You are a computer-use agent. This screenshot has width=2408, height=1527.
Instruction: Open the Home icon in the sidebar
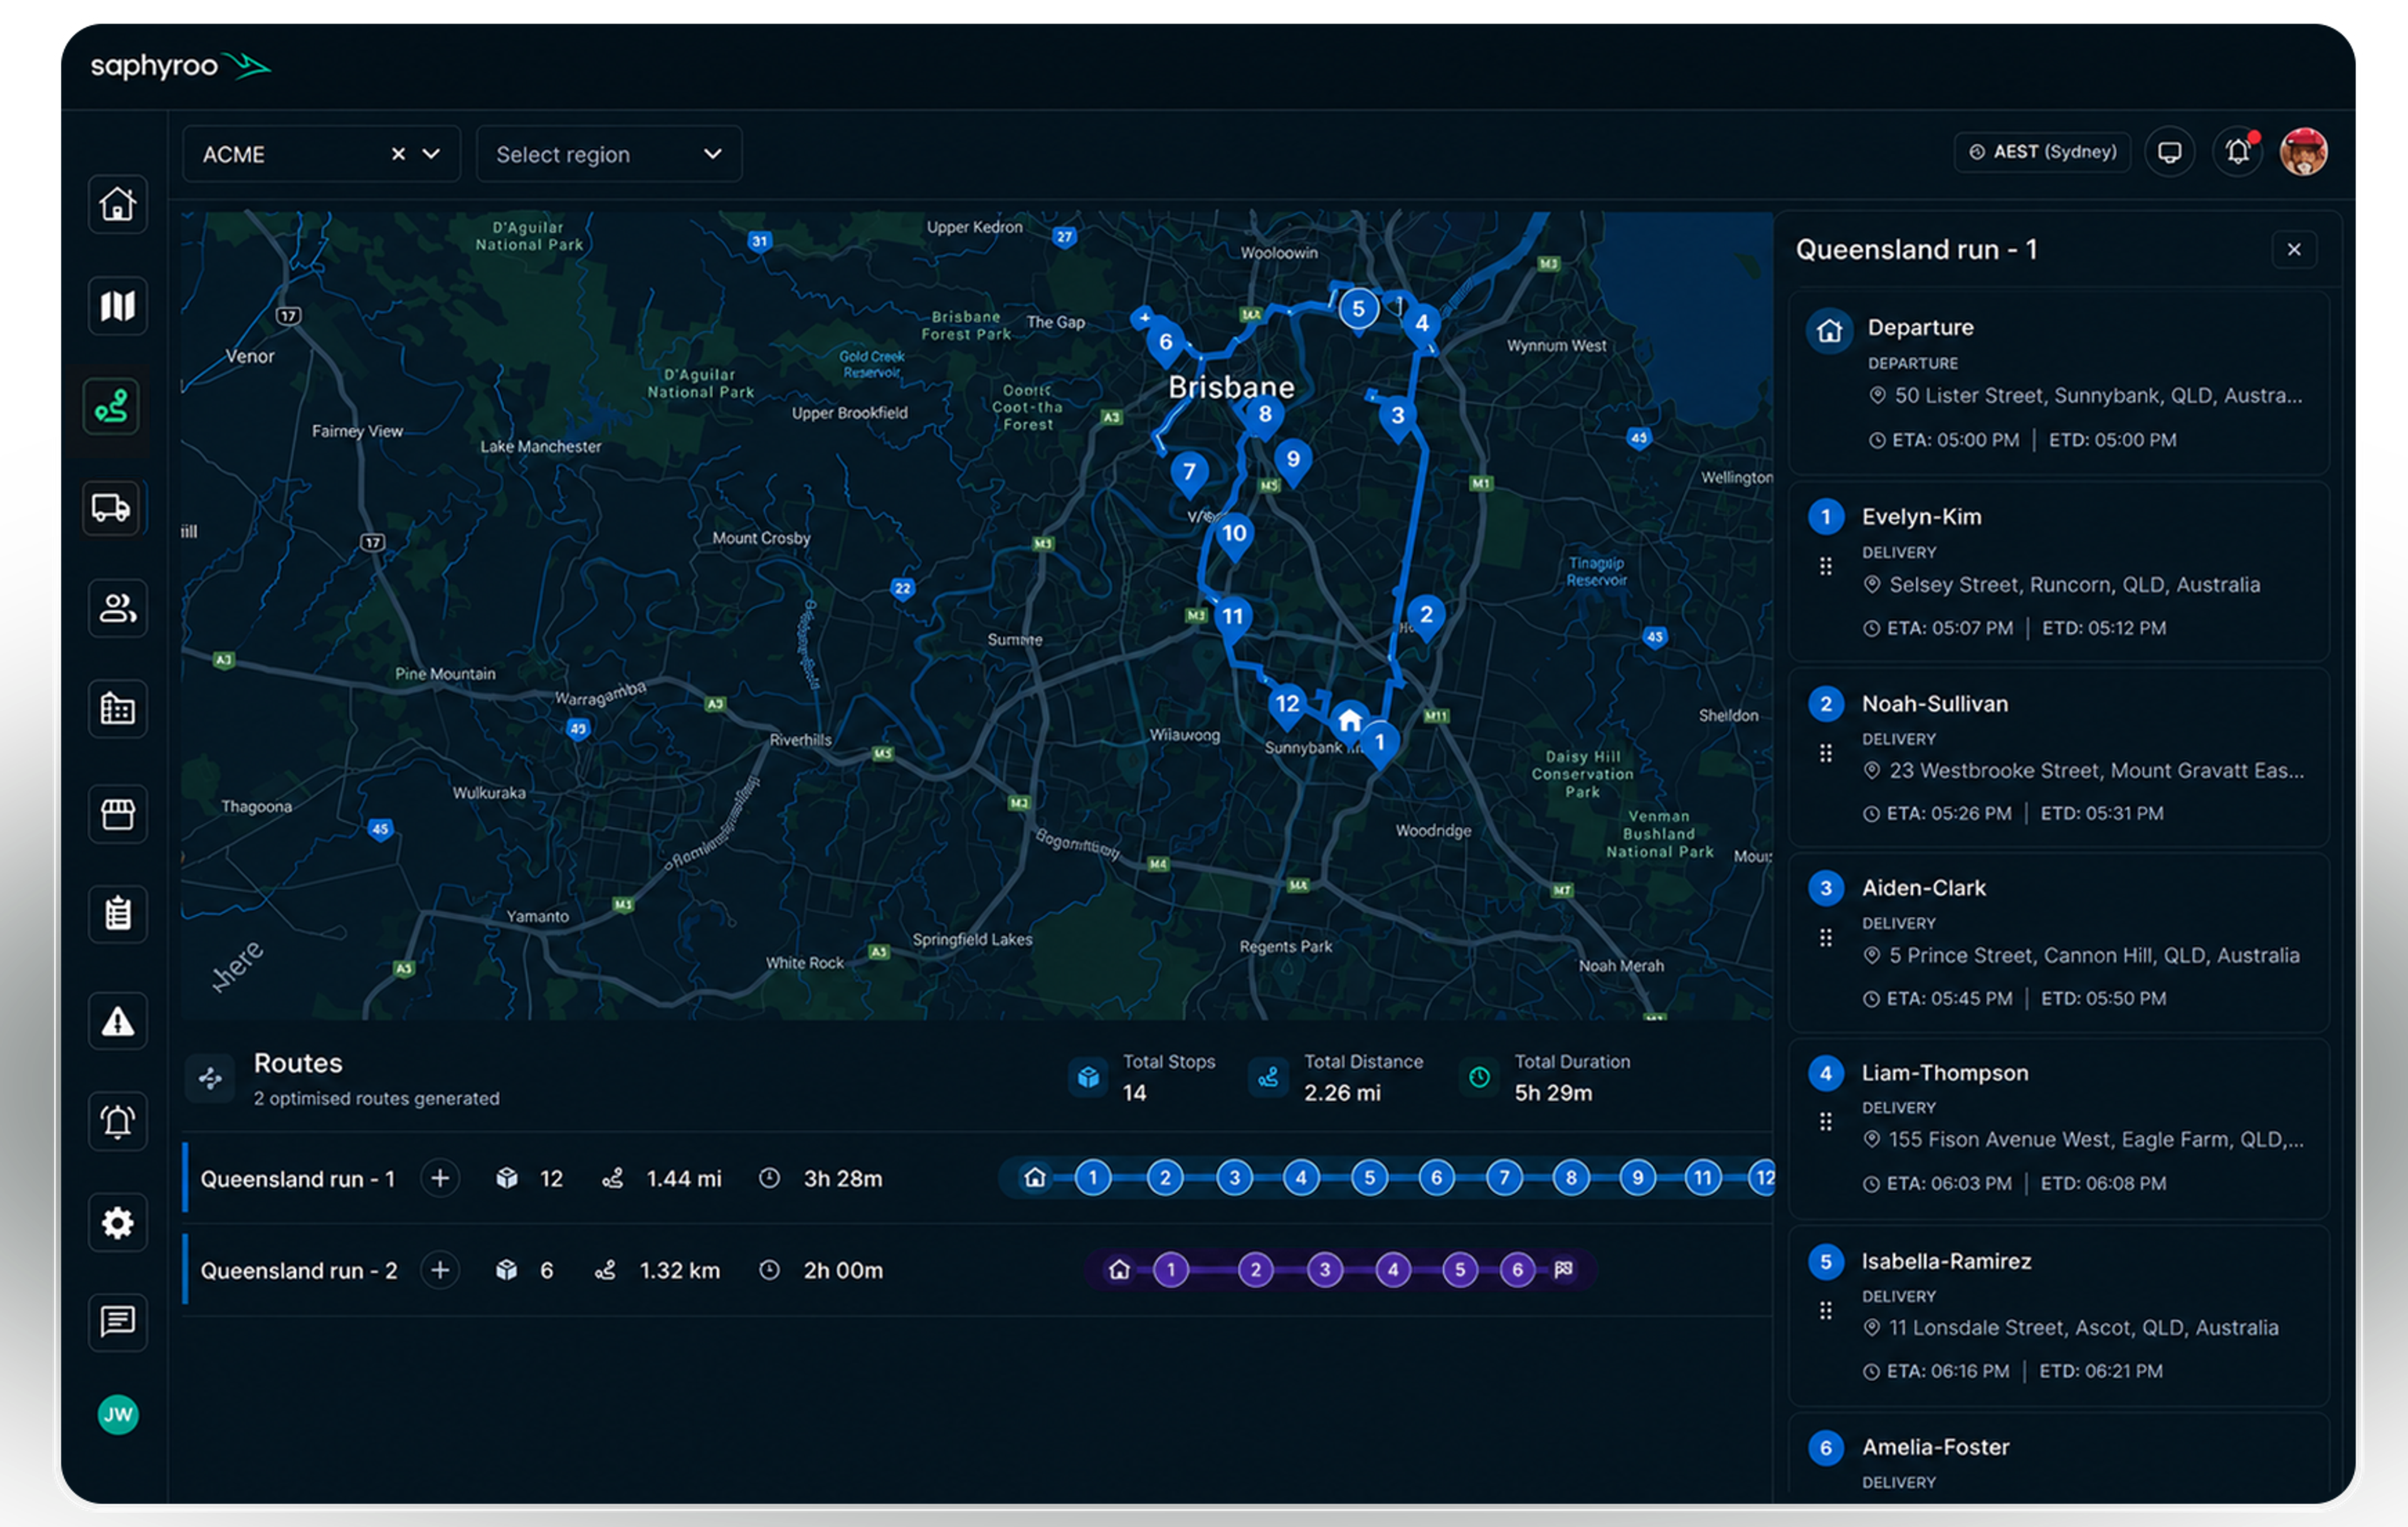pyautogui.click(x=117, y=204)
